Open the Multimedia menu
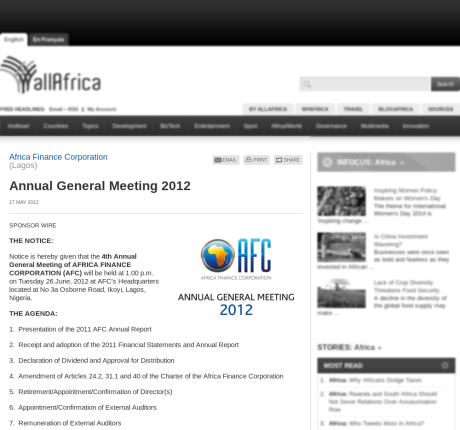Image resolution: width=460 pixels, height=430 pixels. (x=375, y=126)
